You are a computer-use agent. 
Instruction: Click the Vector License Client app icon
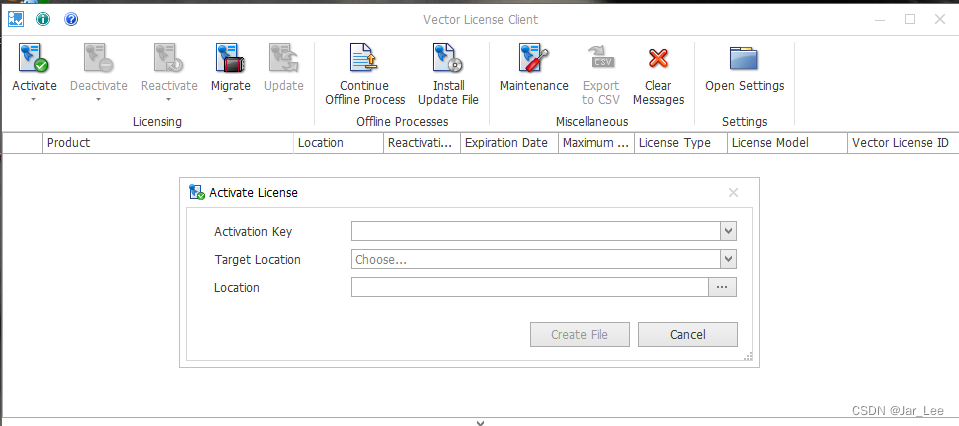pos(15,20)
